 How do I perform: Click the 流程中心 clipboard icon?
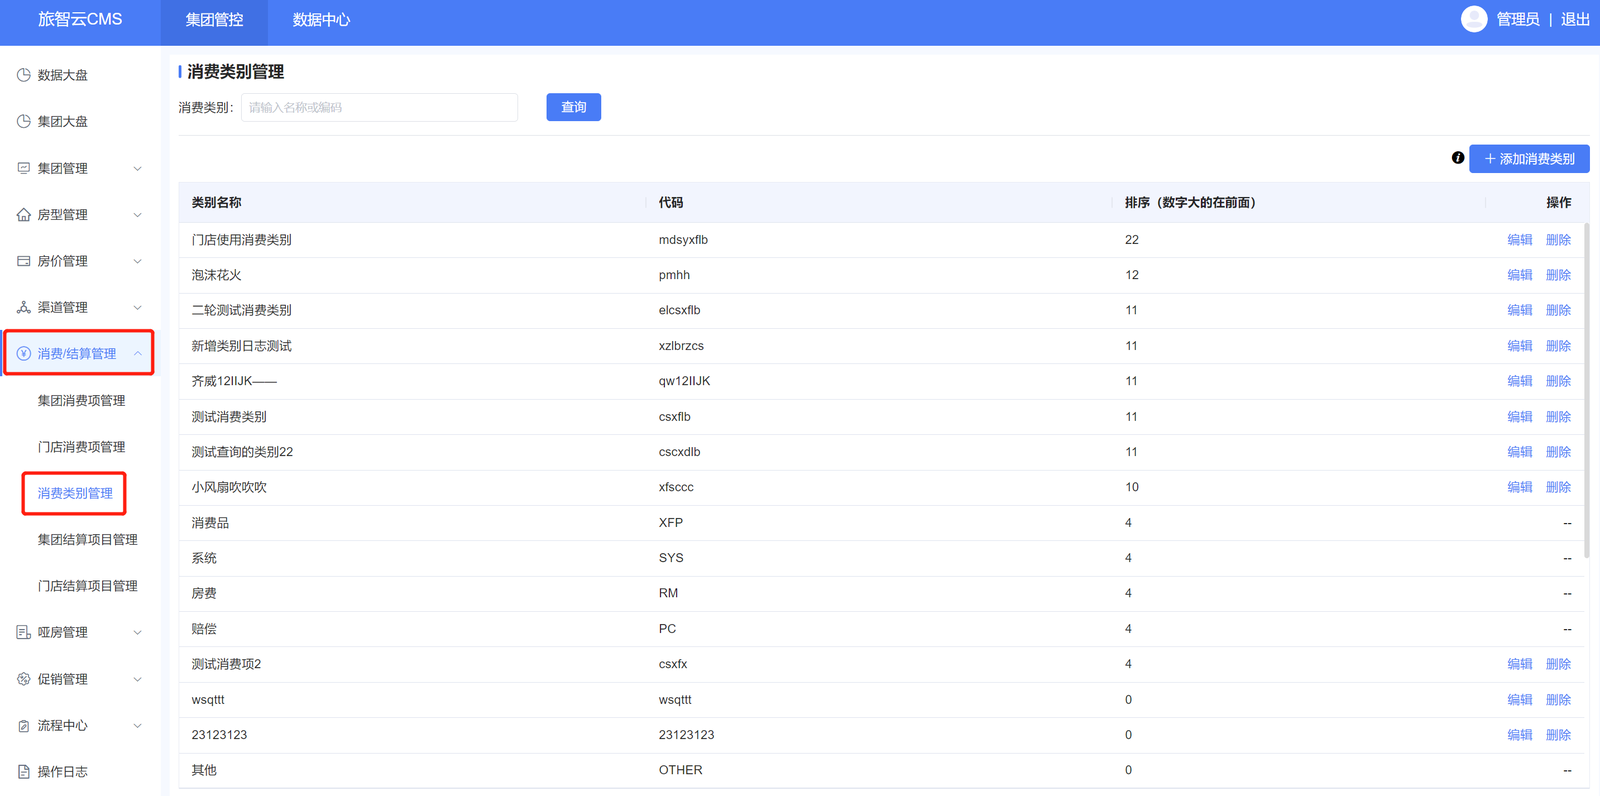coord(24,726)
